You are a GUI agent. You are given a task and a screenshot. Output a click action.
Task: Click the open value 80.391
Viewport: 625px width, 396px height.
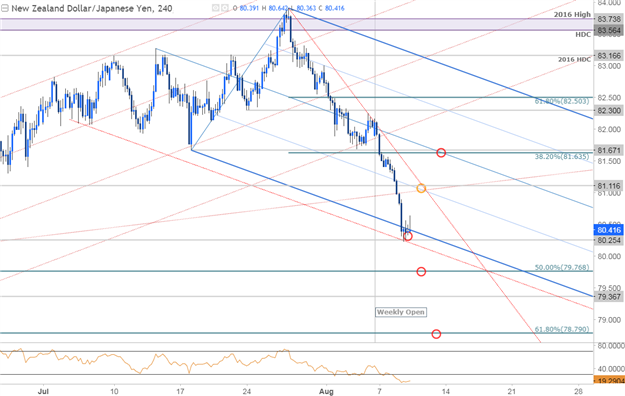(250, 8)
